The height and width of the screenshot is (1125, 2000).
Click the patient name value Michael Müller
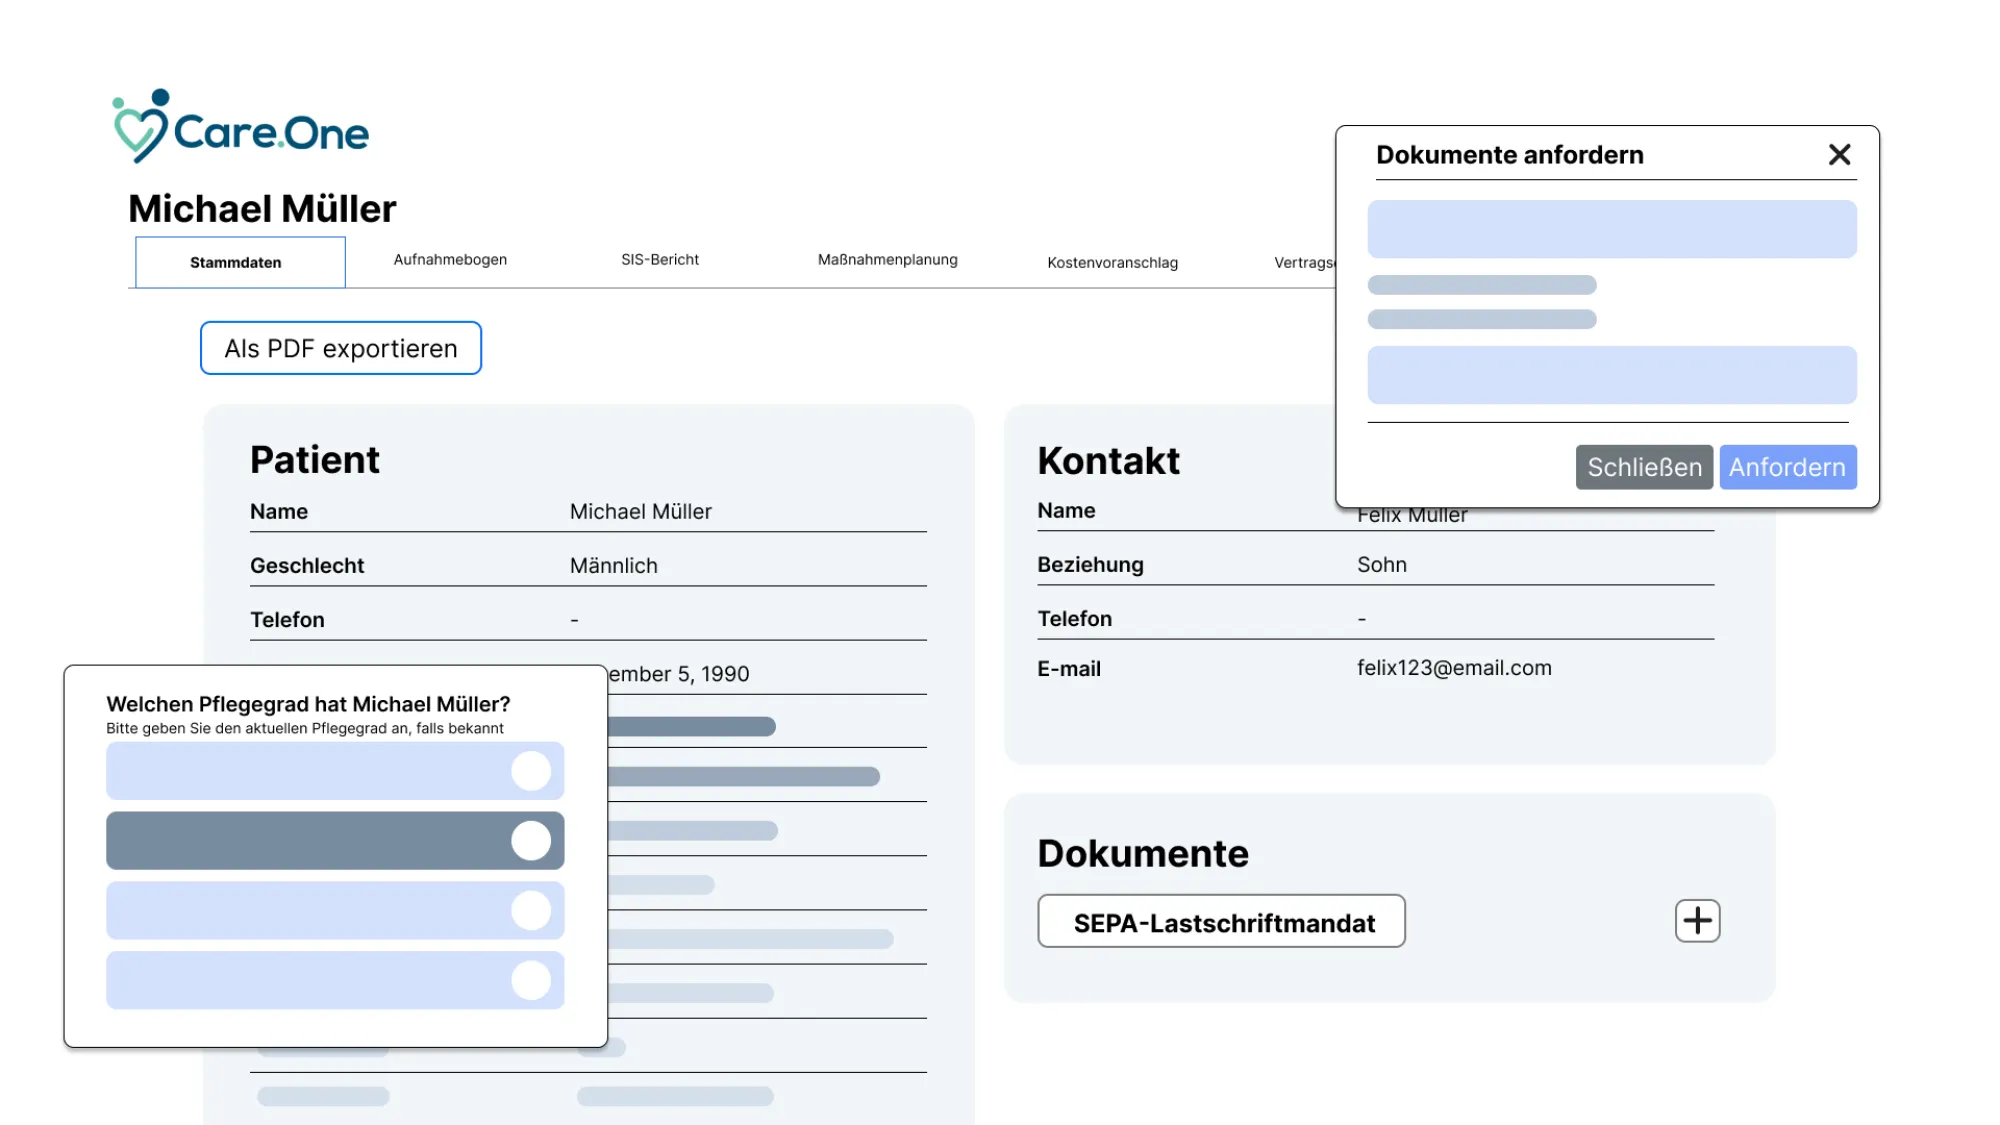[x=641, y=512]
